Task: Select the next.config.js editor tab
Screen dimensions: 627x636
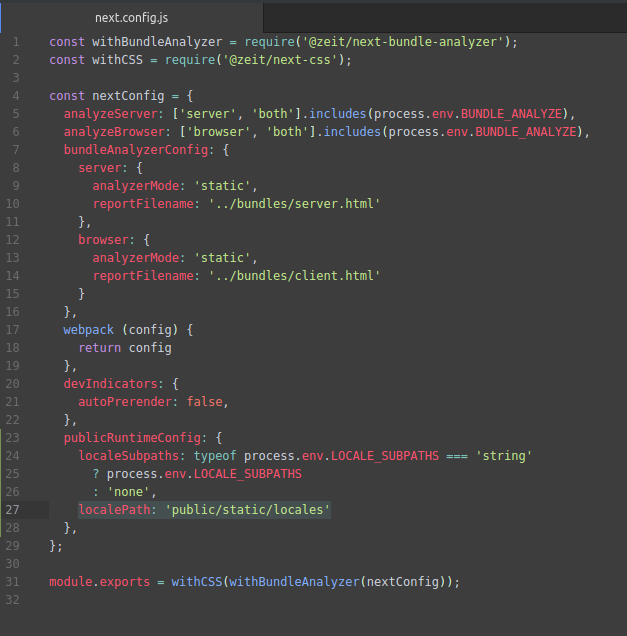Action: pyautogui.click(x=131, y=18)
